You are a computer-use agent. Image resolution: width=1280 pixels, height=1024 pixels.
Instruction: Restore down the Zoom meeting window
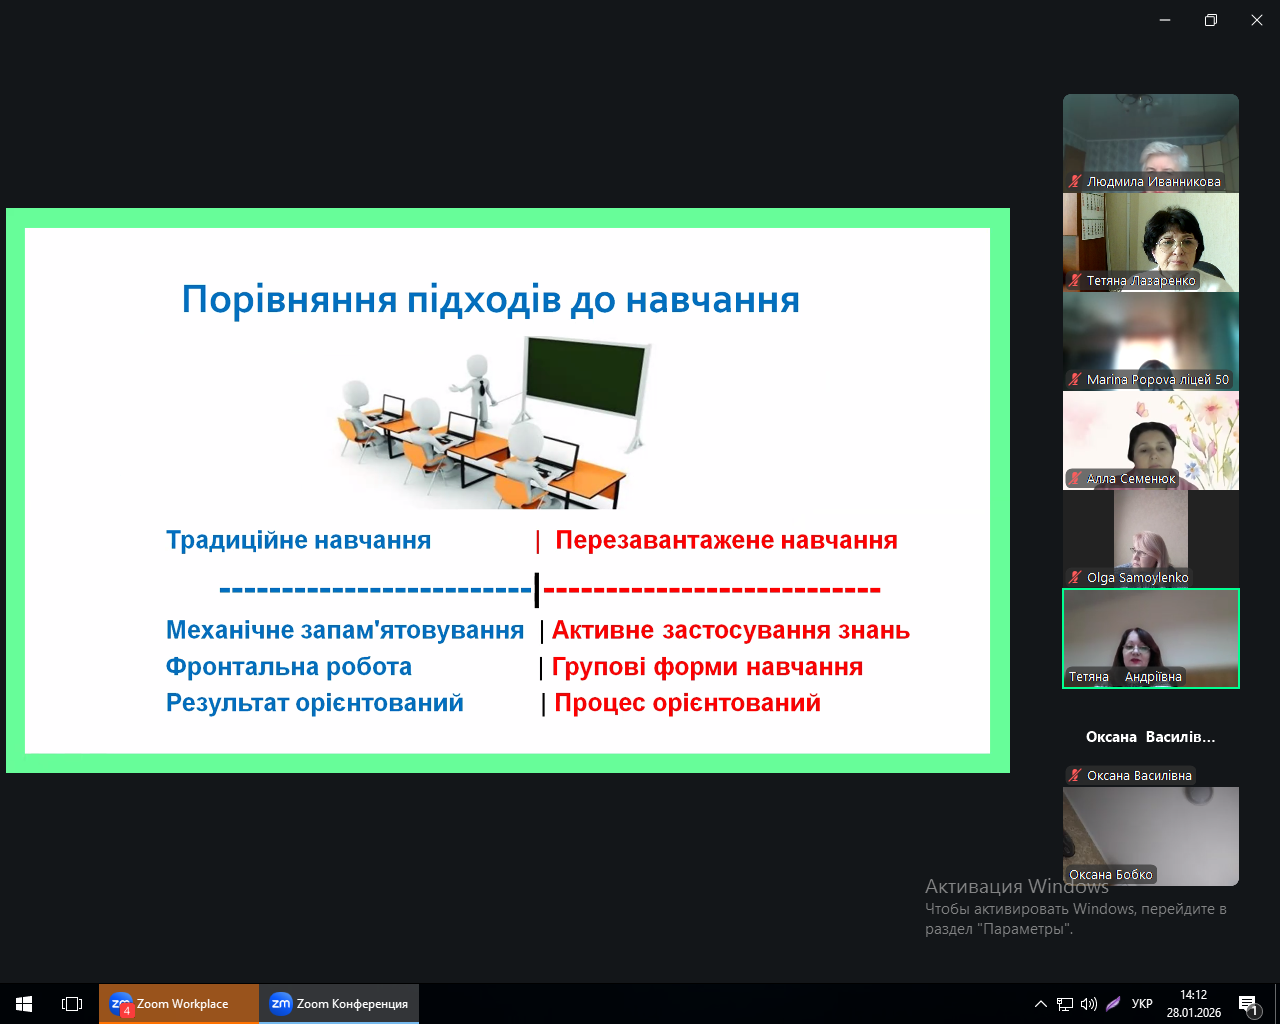pyautogui.click(x=1211, y=20)
